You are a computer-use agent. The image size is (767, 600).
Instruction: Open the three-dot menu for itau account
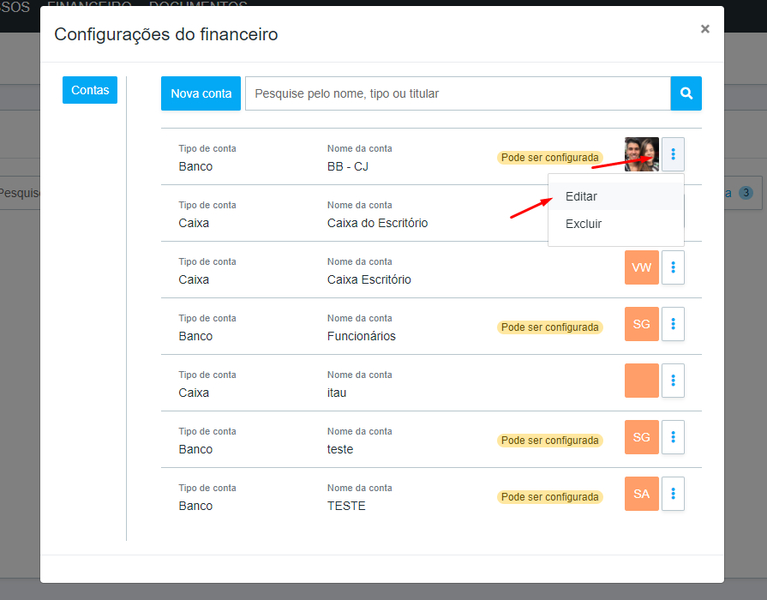pyautogui.click(x=673, y=381)
